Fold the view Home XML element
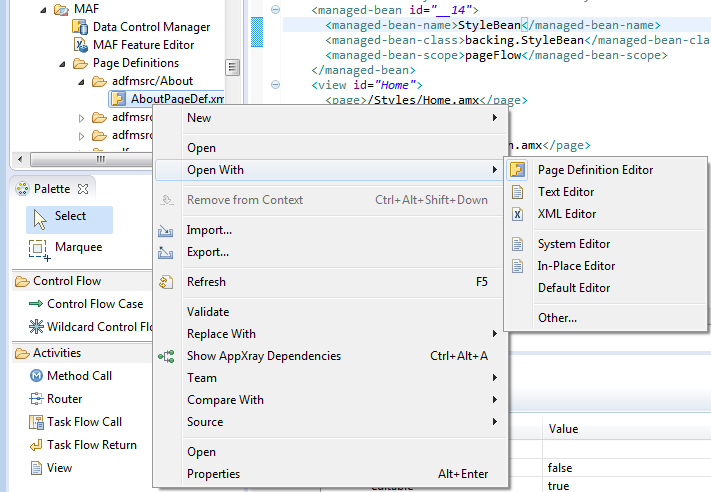 (275, 84)
